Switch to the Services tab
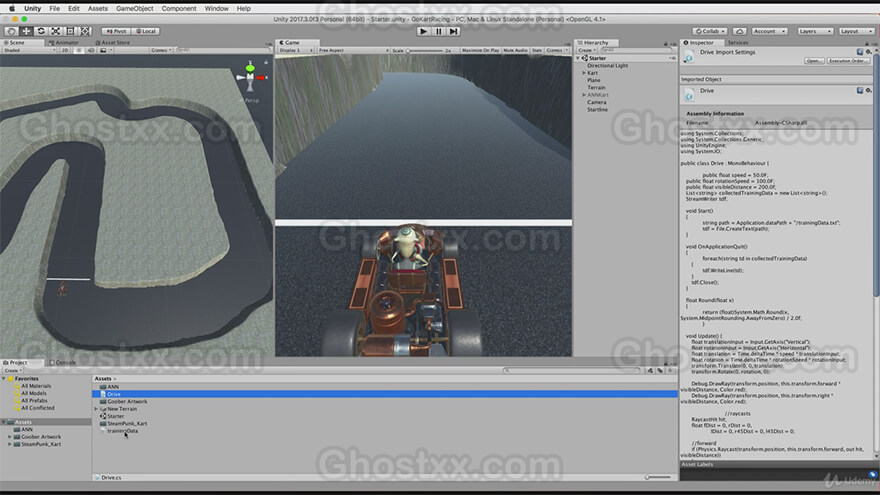Screen dimensions: 880x495 coord(737,43)
